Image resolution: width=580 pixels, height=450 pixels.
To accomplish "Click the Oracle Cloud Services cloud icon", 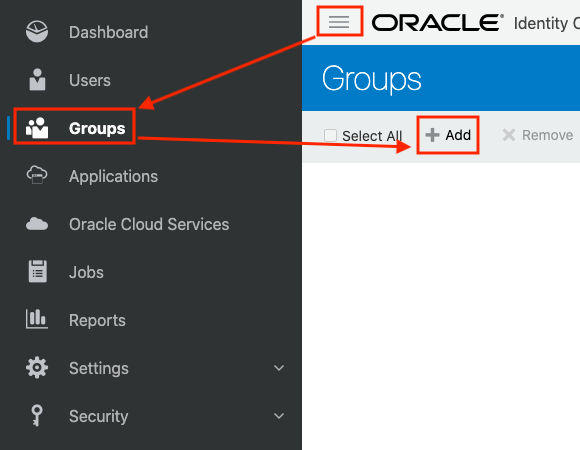I will click(x=37, y=224).
